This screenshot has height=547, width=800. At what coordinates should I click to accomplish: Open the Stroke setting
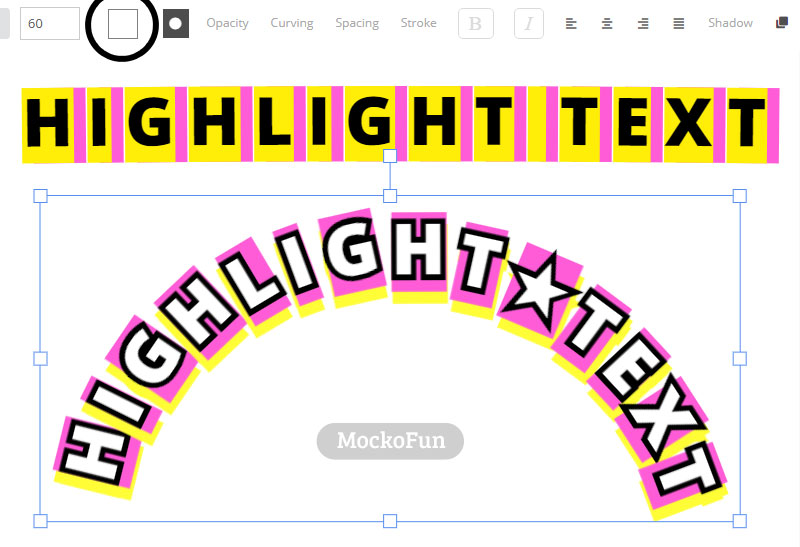pyautogui.click(x=418, y=23)
